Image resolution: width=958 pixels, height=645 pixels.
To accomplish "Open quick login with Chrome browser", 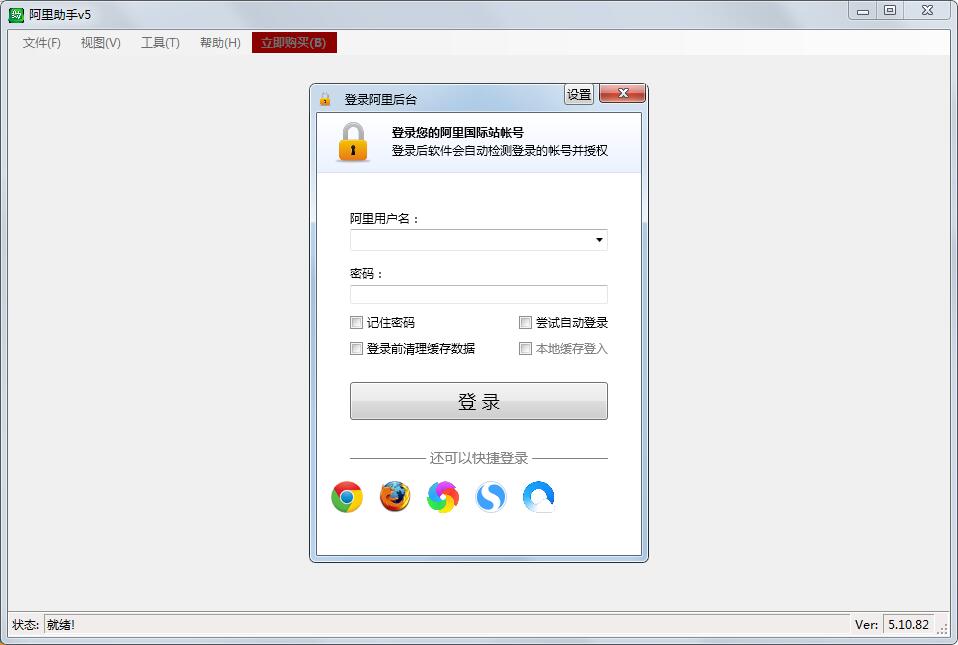I will (346, 496).
